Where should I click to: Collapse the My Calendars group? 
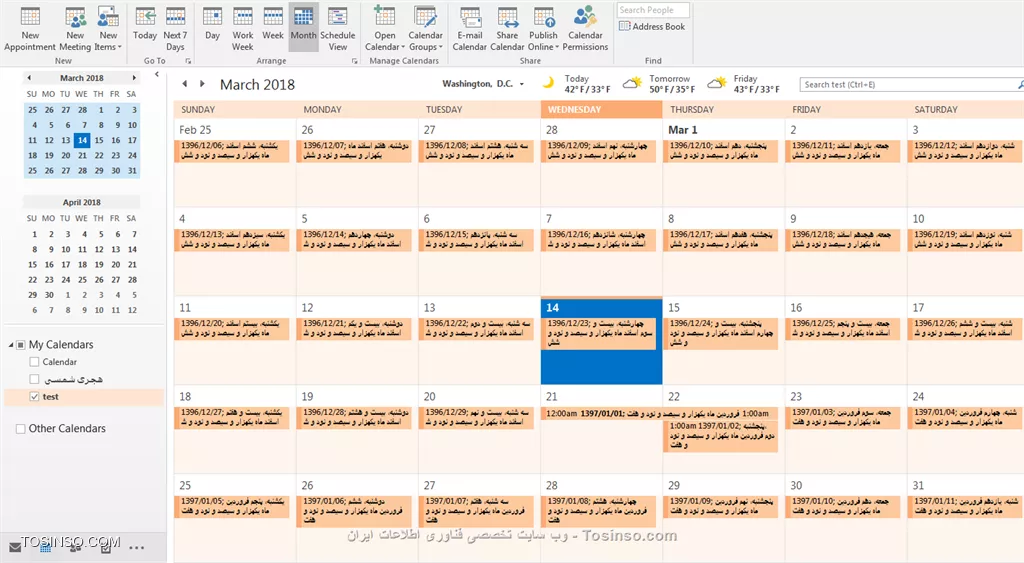10,344
